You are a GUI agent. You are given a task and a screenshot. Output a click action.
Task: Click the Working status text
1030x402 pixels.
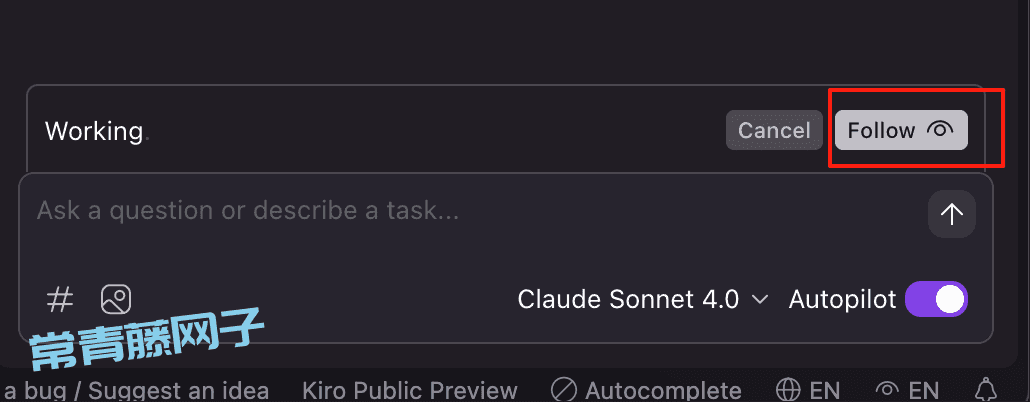(x=94, y=131)
